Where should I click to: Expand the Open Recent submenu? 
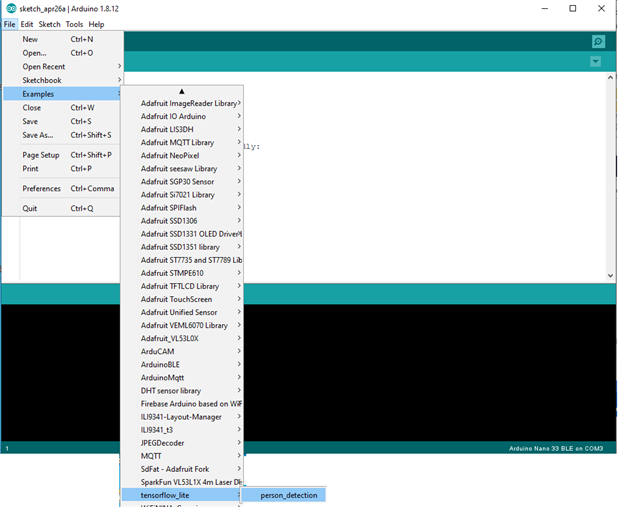click(62, 66)
